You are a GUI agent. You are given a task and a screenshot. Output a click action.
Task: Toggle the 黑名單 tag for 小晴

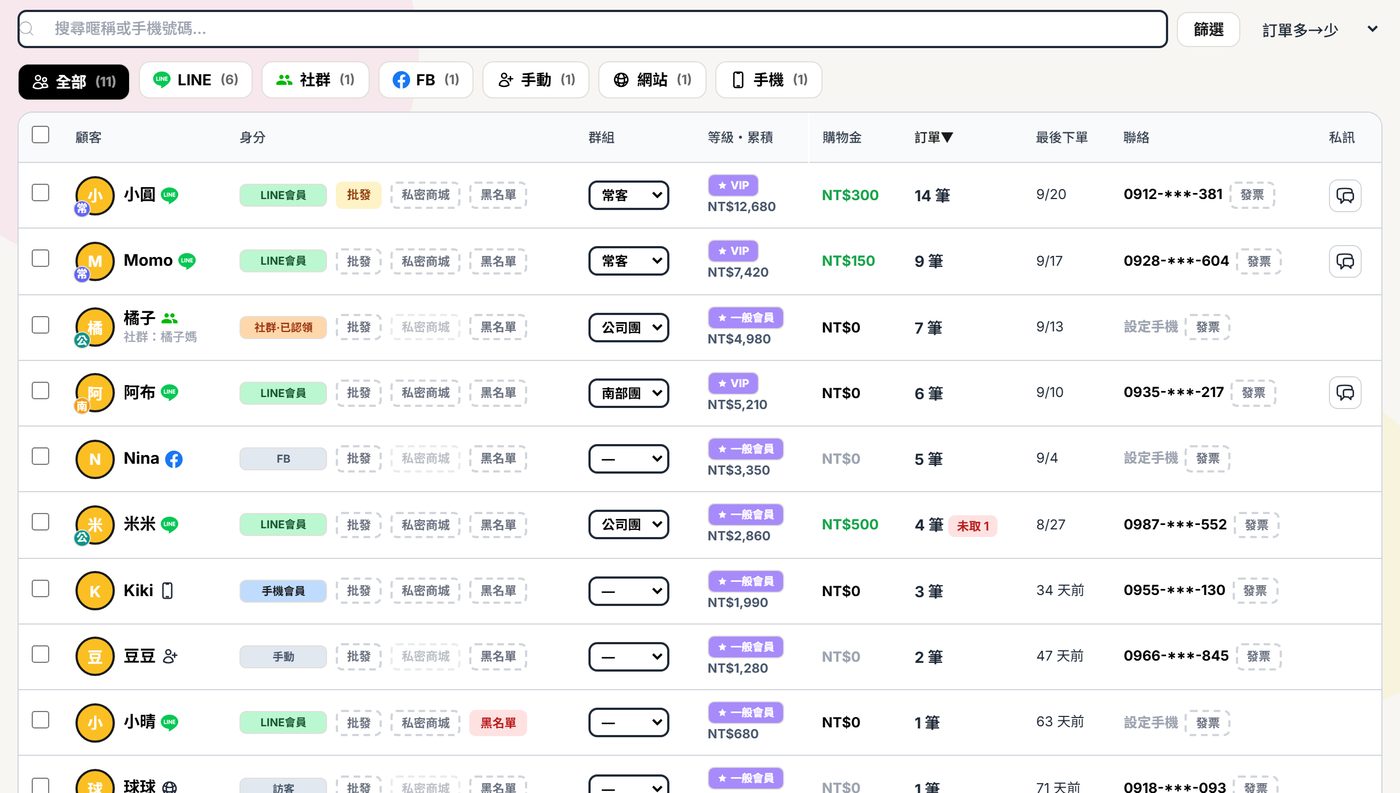coord(498,723)
